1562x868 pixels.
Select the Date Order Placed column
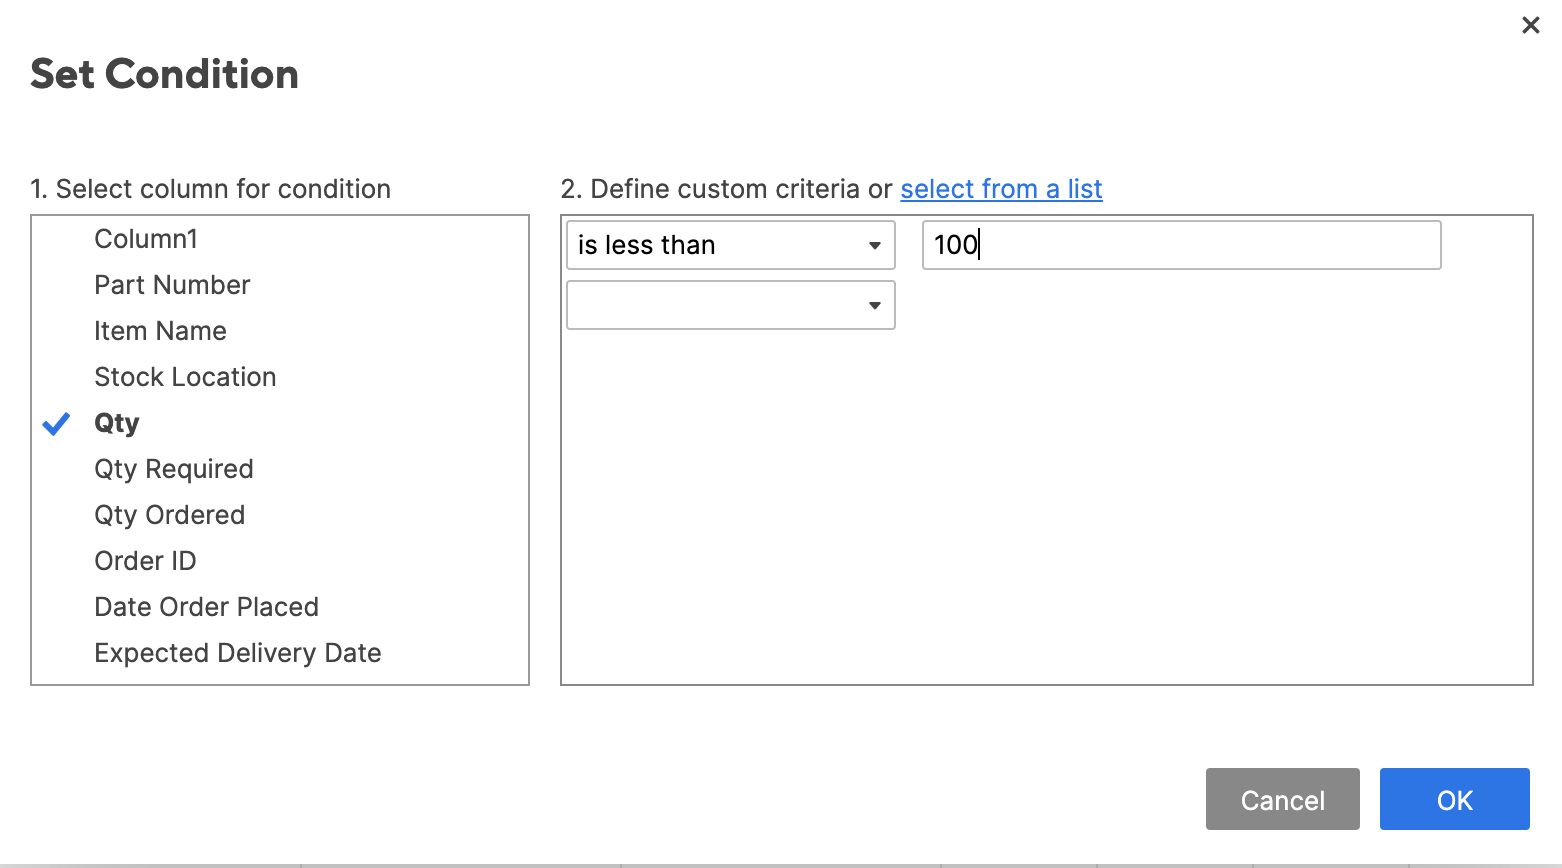(x=206, y=607)
